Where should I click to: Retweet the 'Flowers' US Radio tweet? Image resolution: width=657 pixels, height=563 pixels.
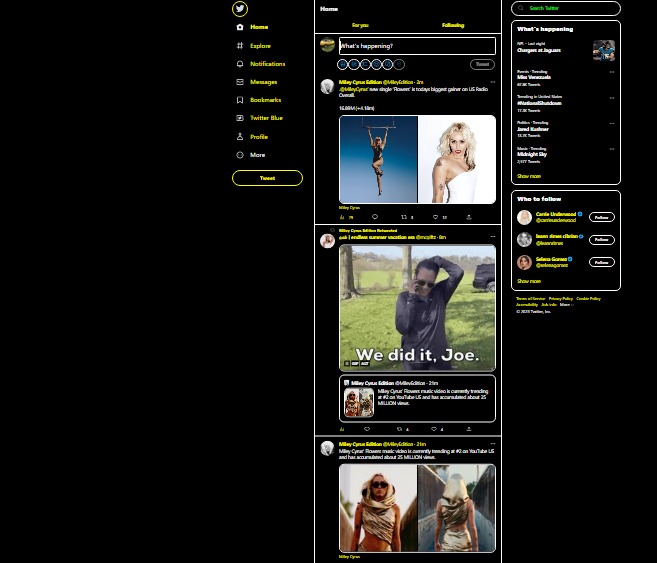point(404,217)
